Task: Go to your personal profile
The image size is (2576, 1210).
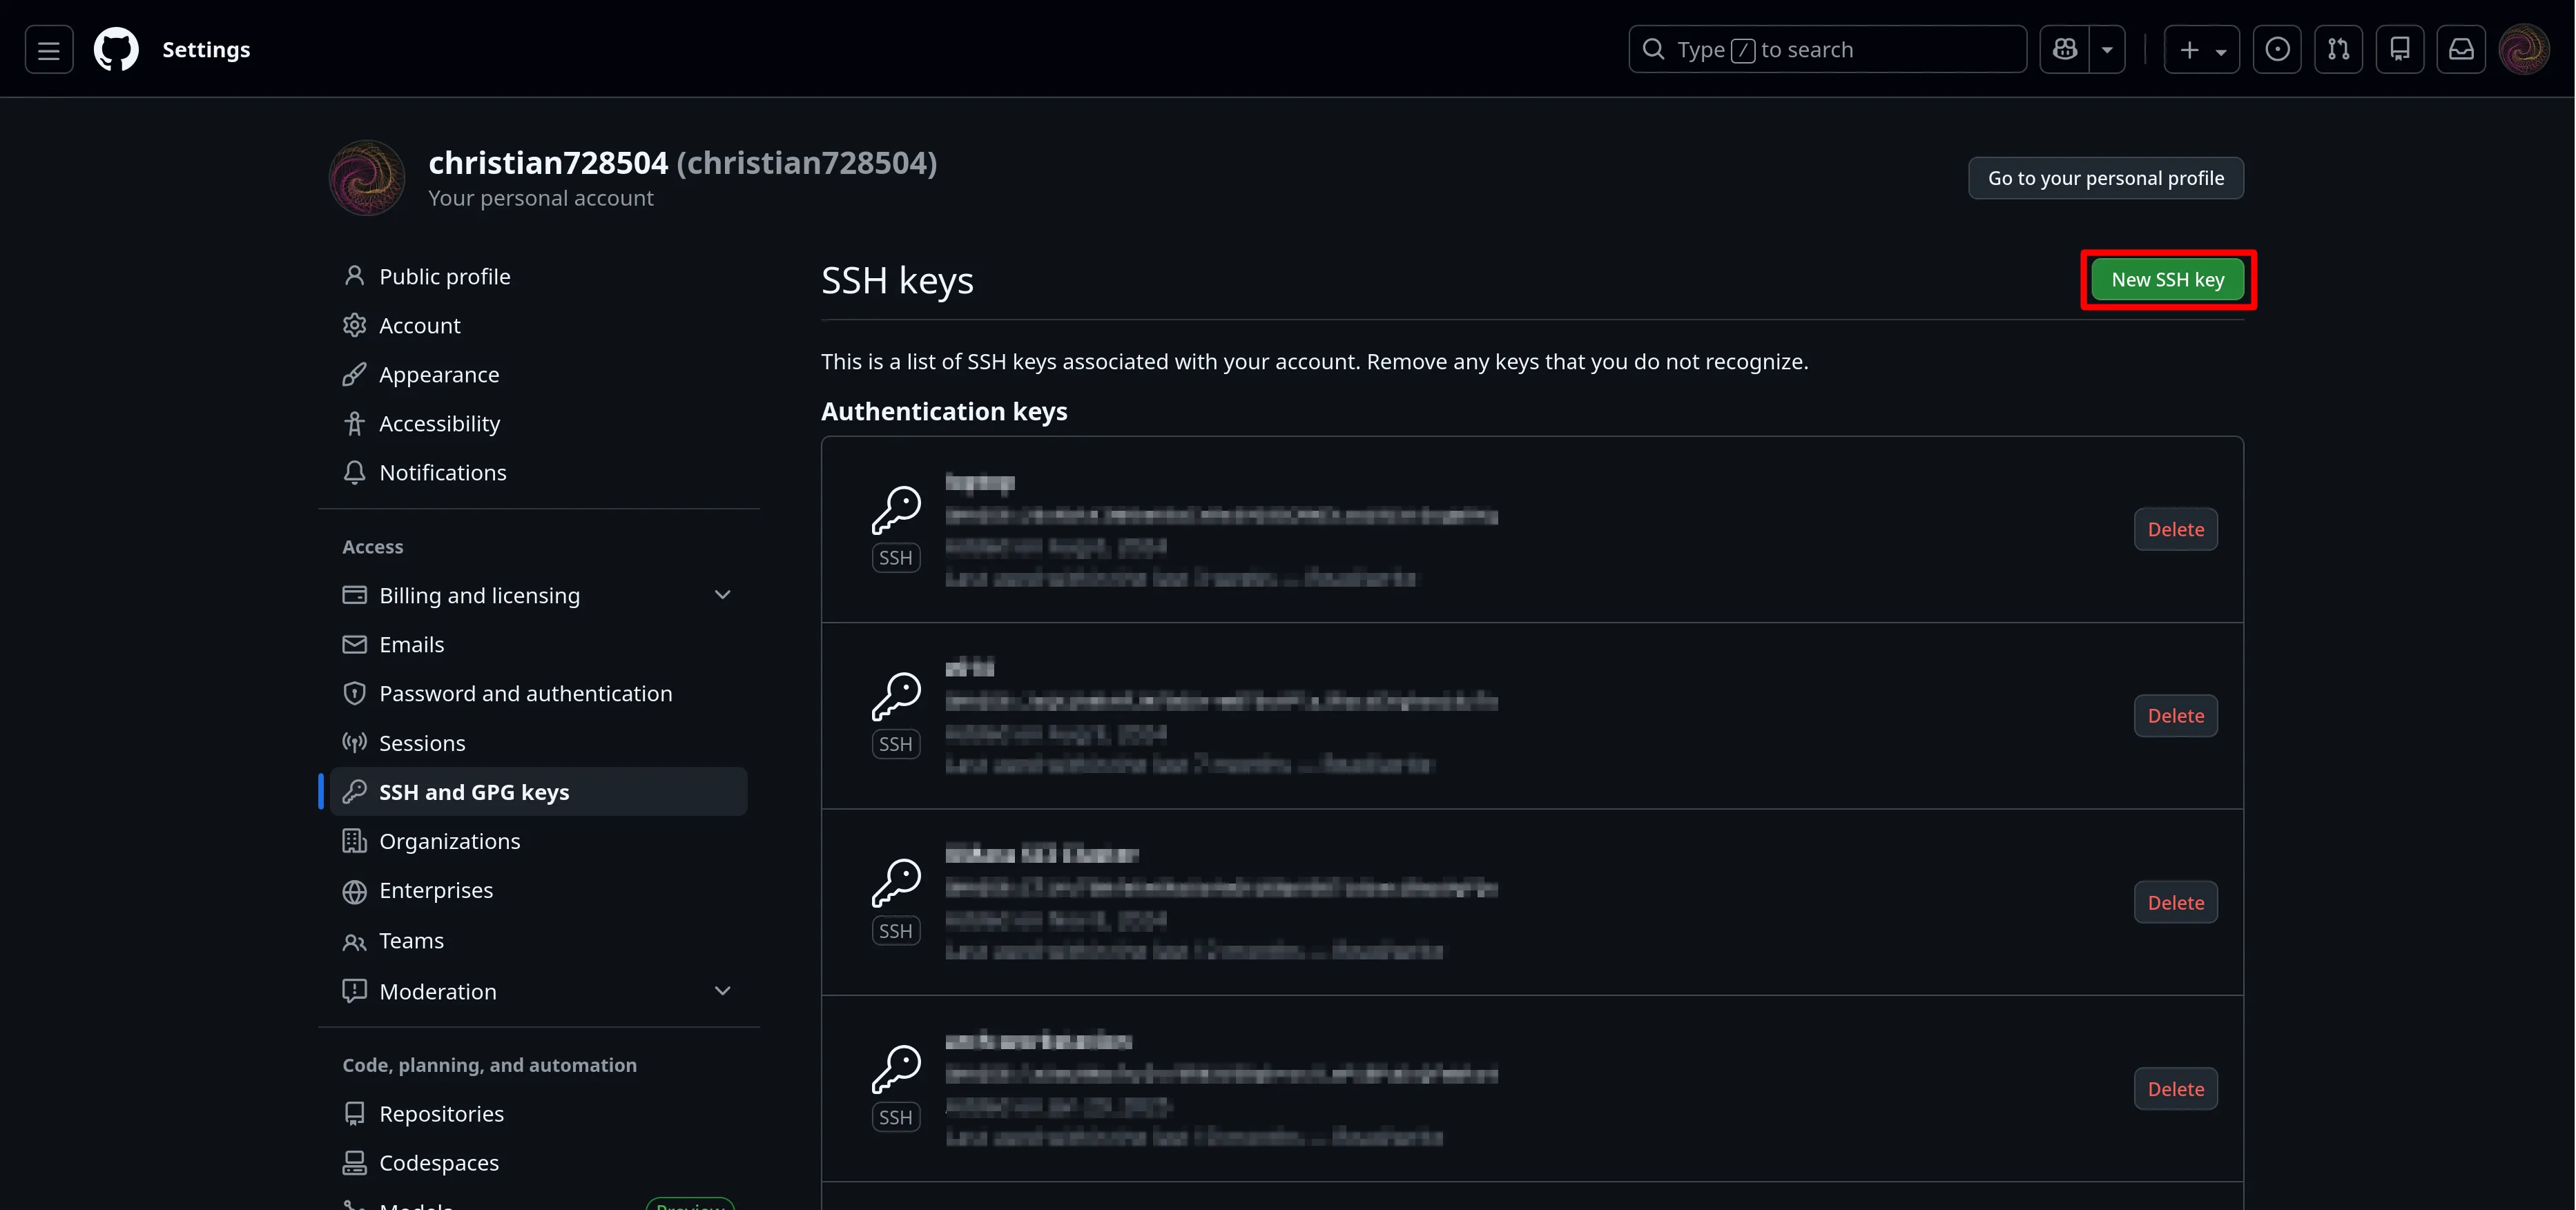Action: [2105, 178]
